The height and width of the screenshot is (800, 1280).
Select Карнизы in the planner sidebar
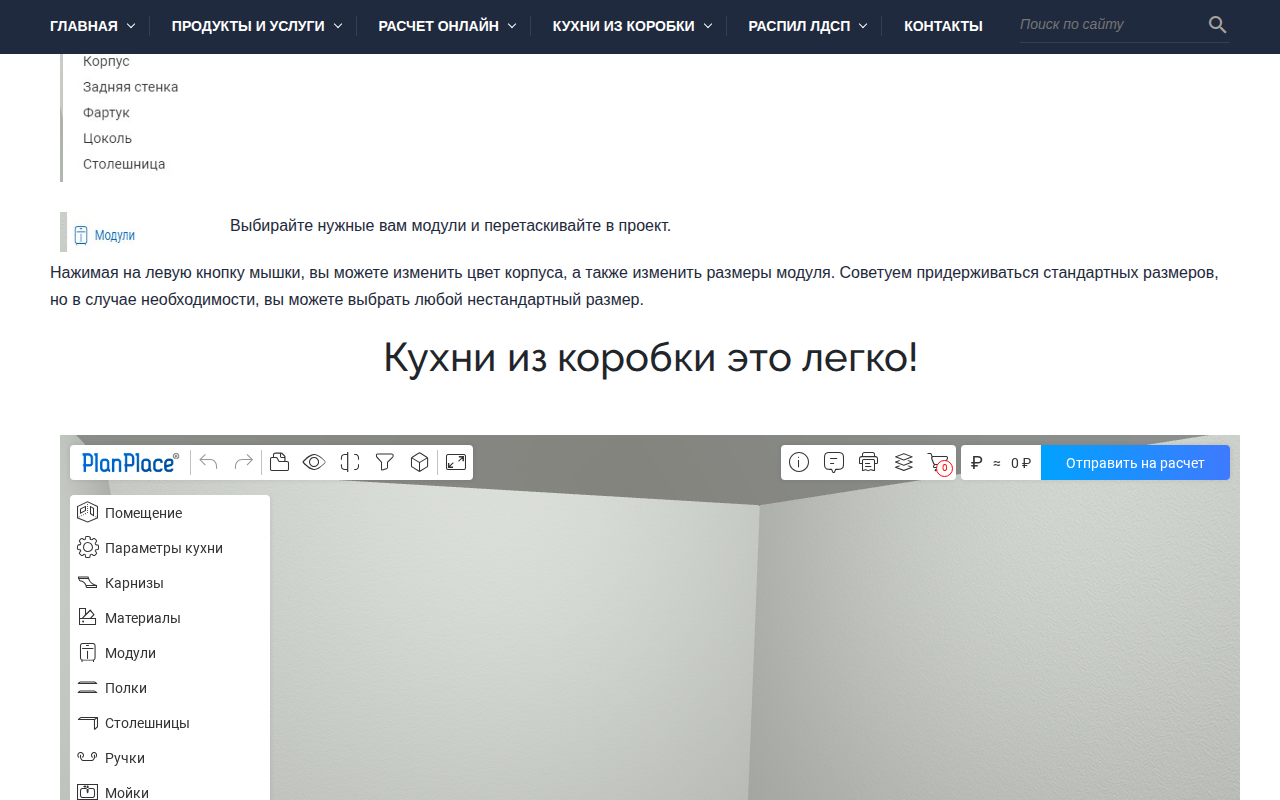pyautogui.click(x=170, y=583)
